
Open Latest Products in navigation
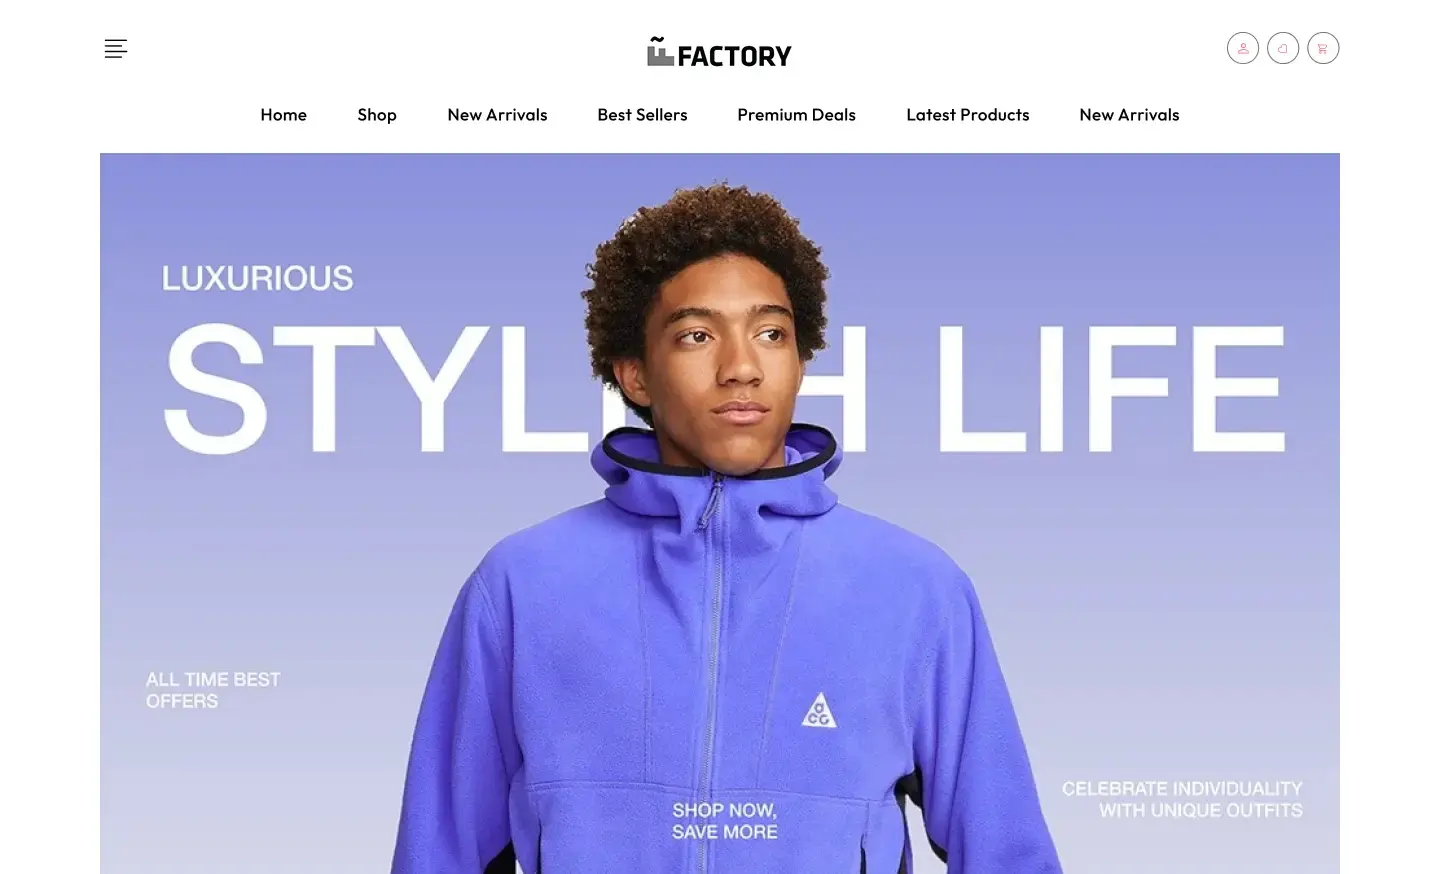pos(967,115)
